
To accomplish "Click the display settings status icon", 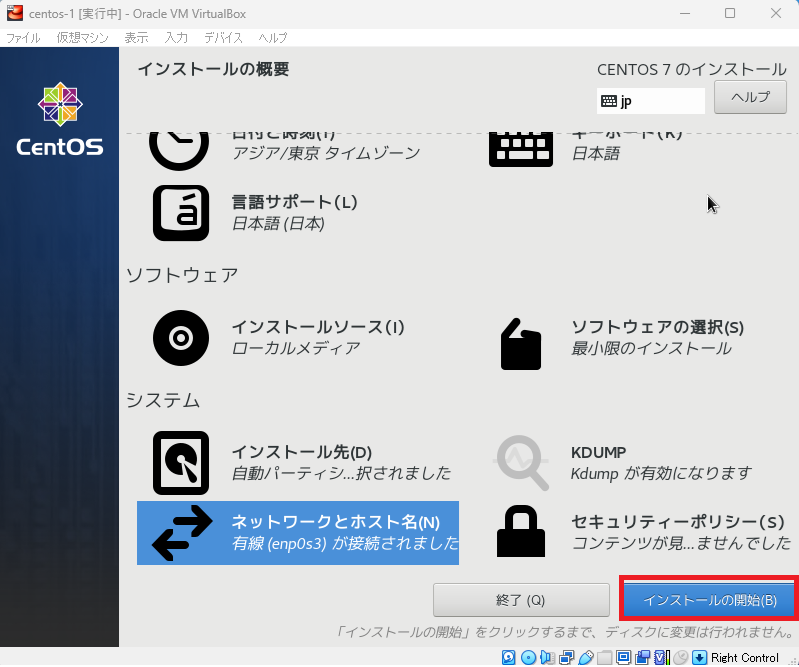I will tap(623, 657).
